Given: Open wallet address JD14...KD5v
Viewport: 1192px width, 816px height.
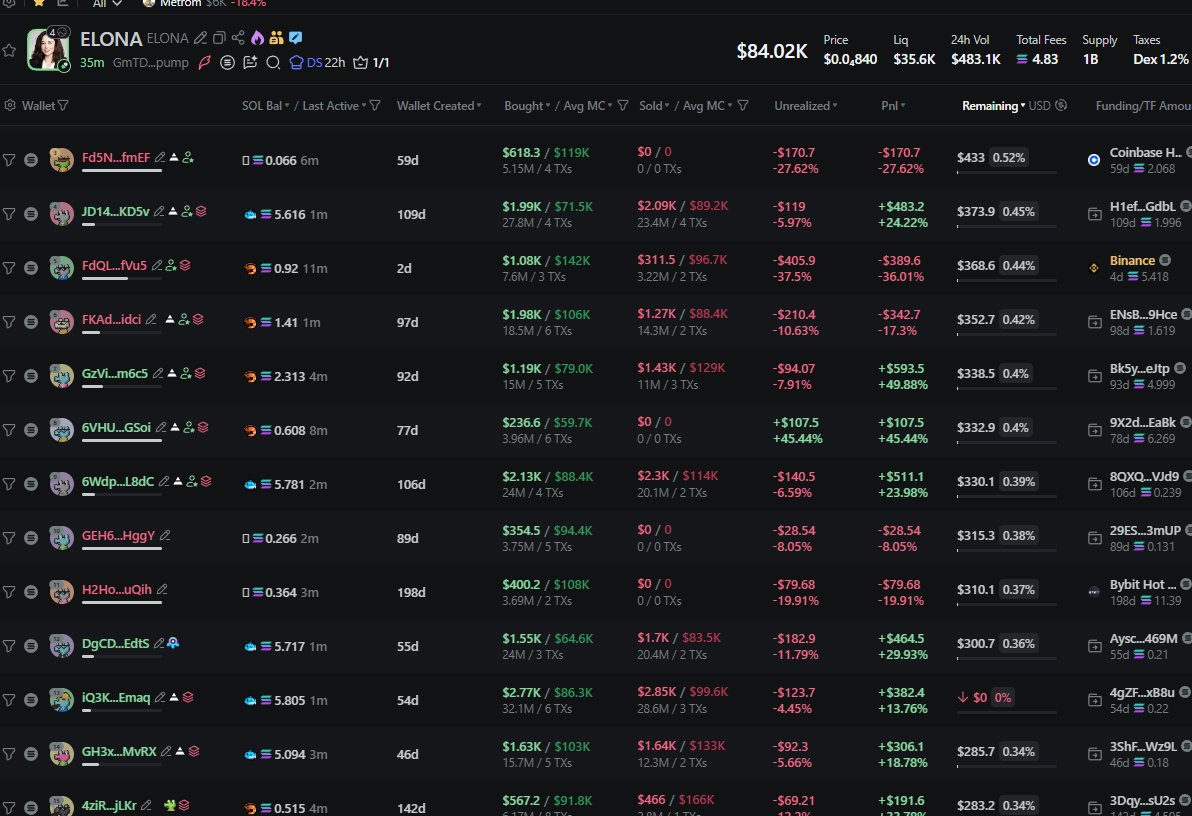Looking at the screenshot, I should point(115,211).
